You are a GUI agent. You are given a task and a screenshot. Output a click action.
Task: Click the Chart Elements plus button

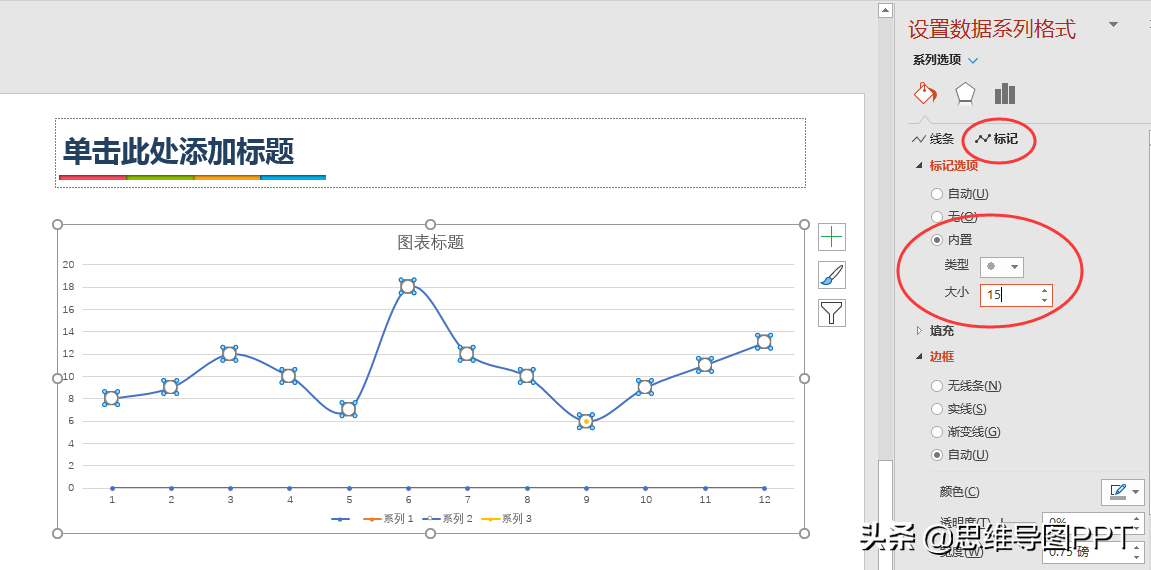click(x=832, y=237)
